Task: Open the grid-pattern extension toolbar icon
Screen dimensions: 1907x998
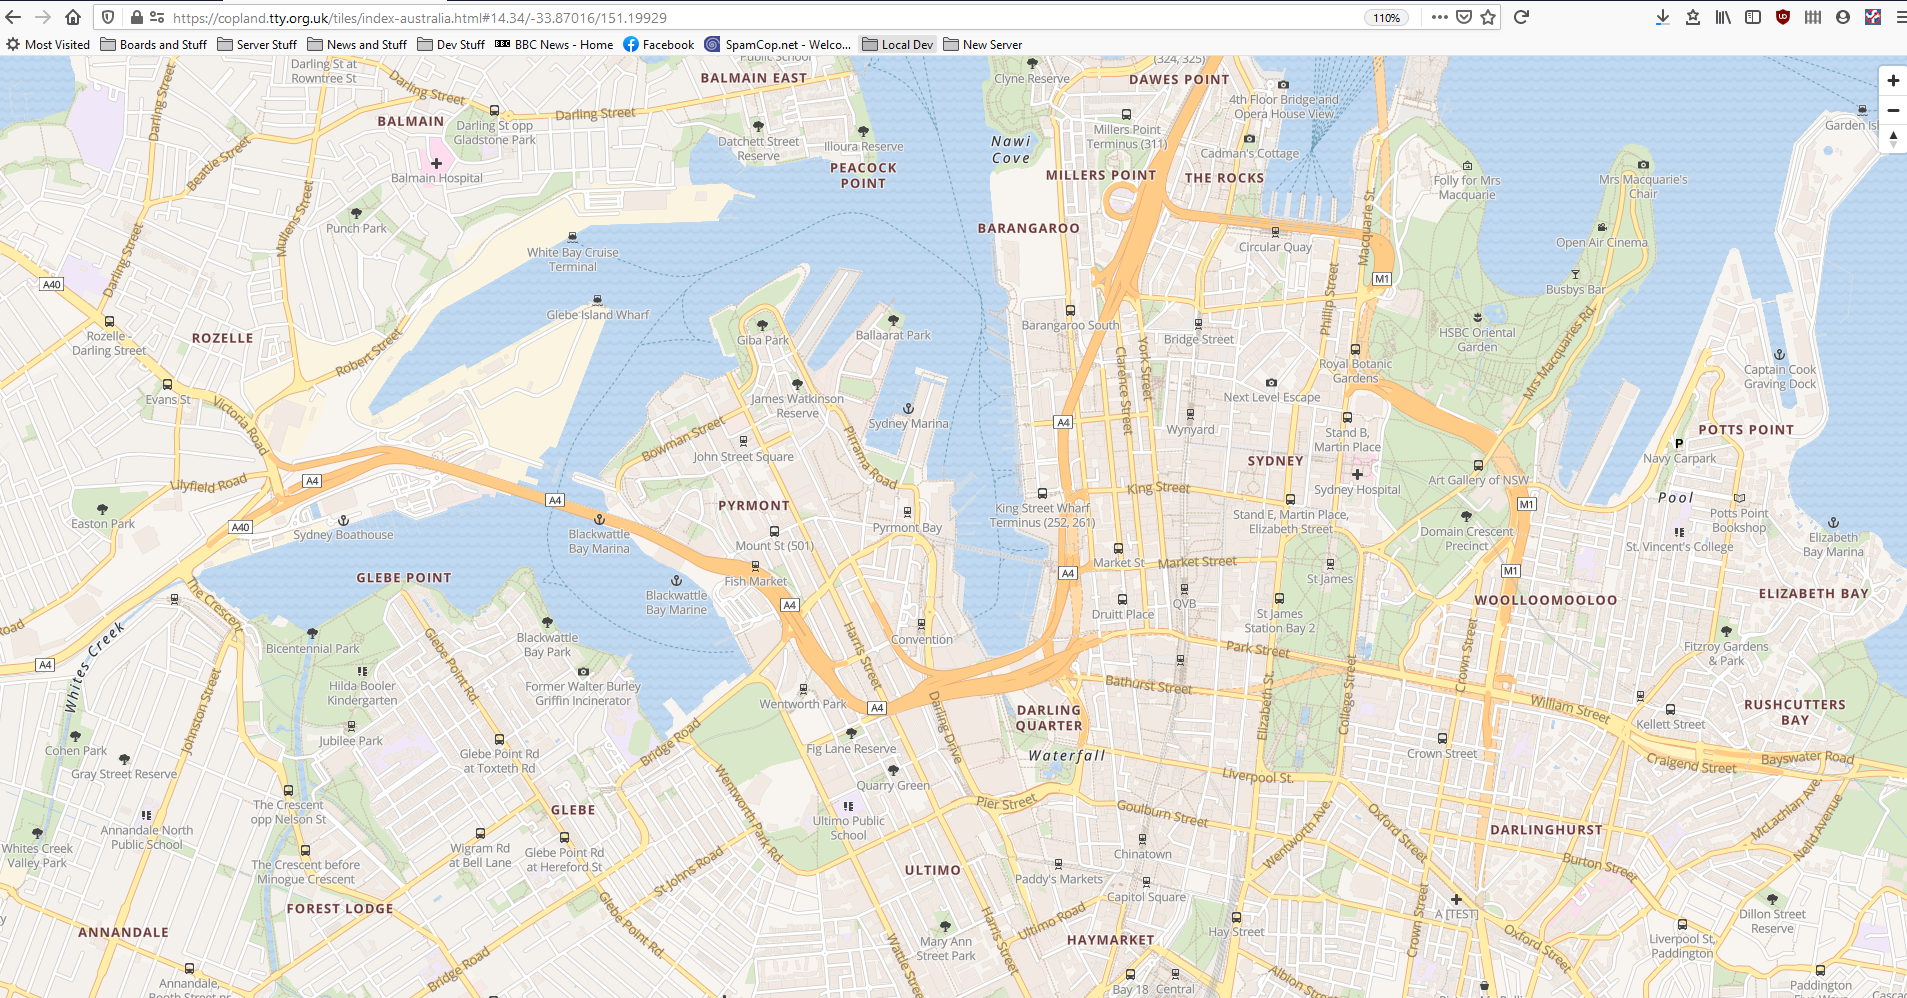Action: click(1813, 17)
